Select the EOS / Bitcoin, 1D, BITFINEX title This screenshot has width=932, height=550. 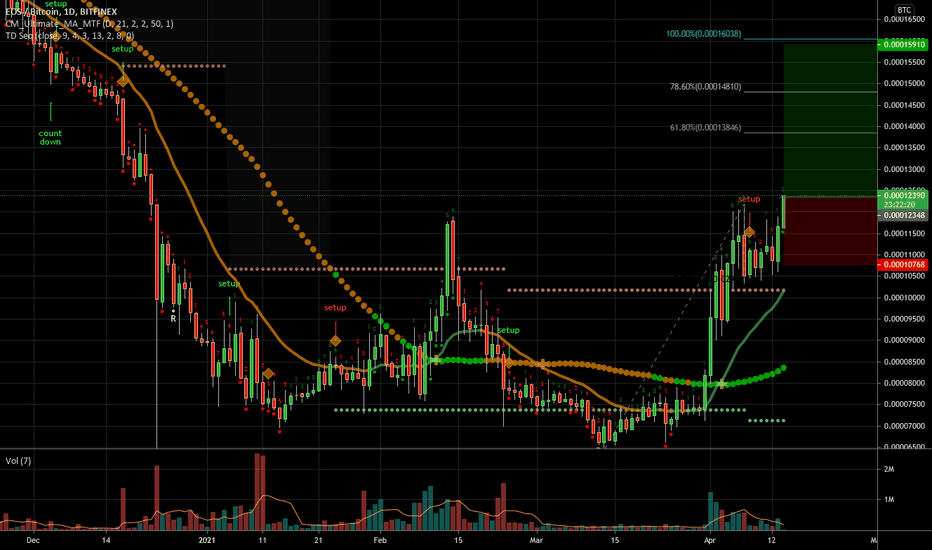[61, 12]
